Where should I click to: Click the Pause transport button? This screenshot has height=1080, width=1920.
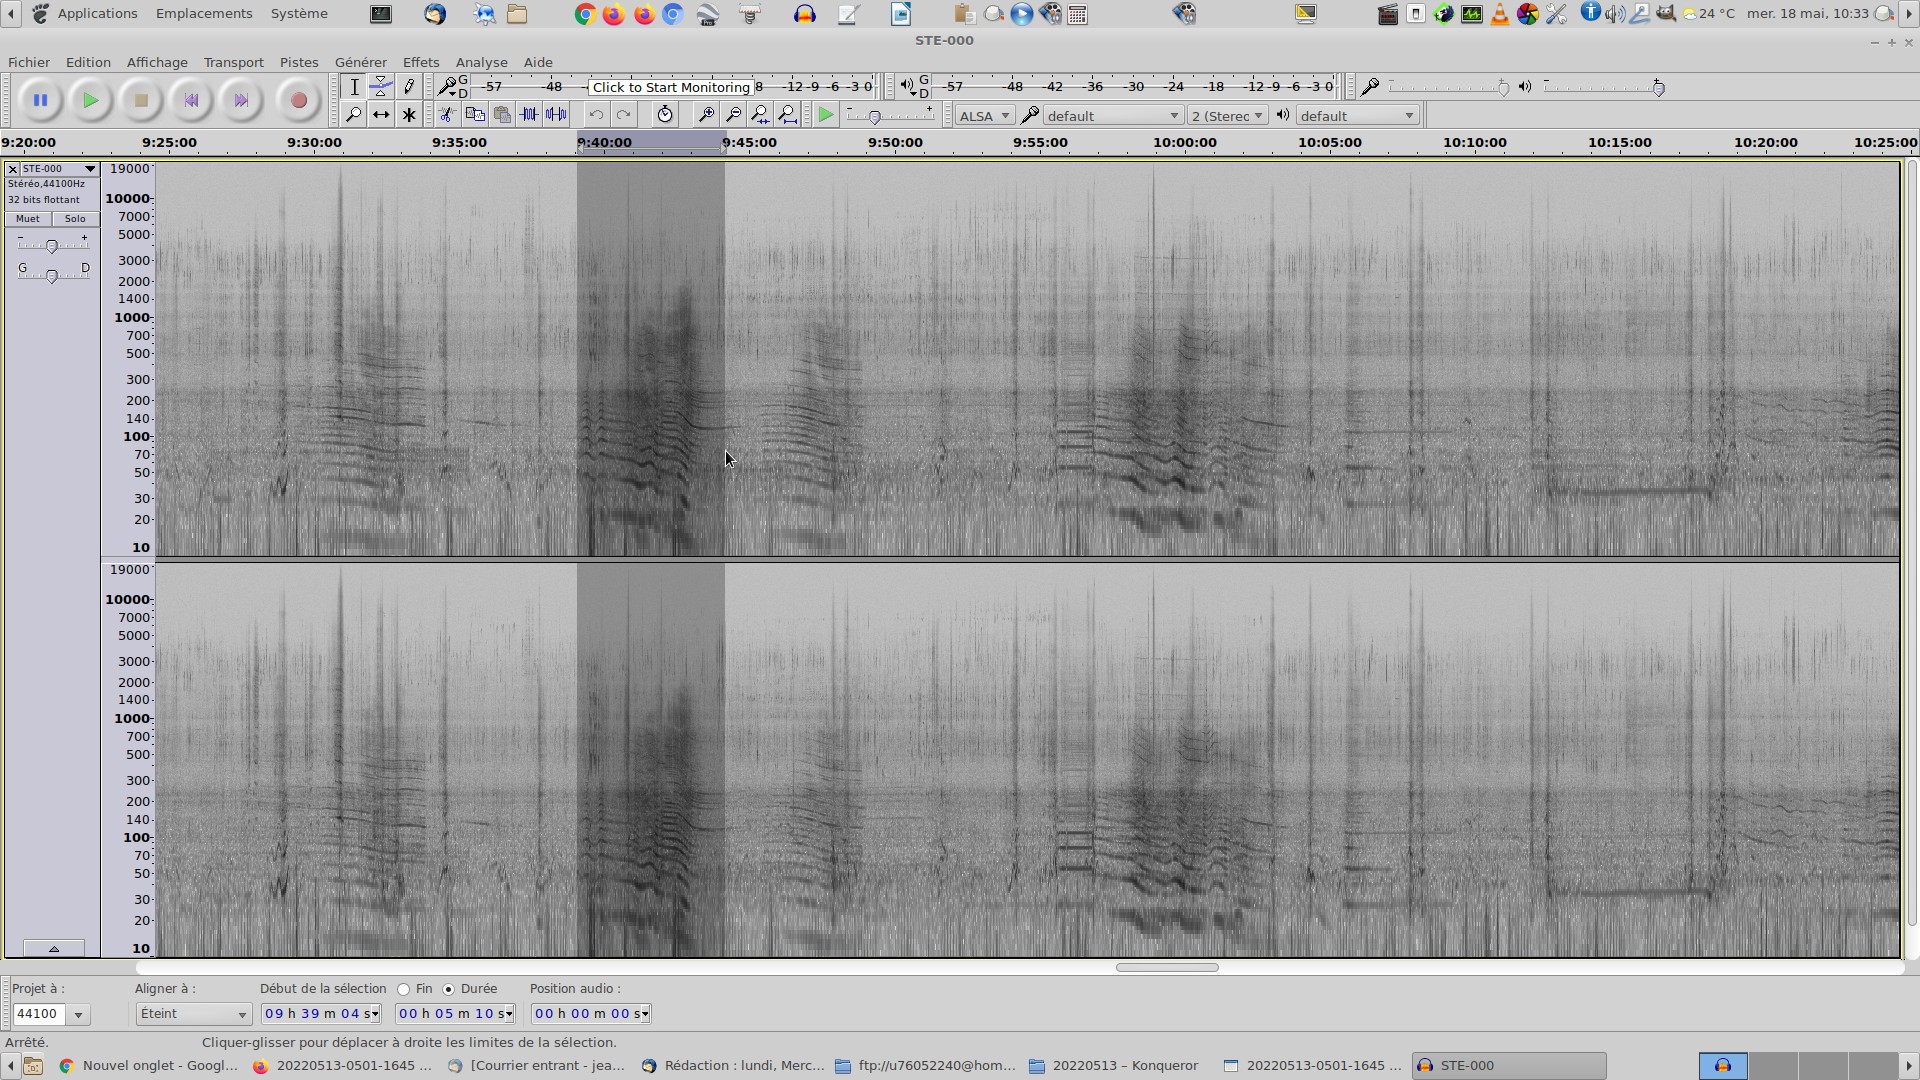(40, 100)
